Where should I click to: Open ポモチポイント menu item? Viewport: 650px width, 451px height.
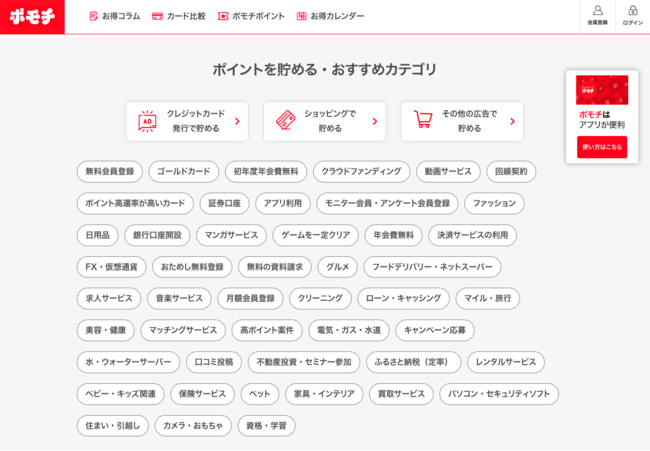251,16
